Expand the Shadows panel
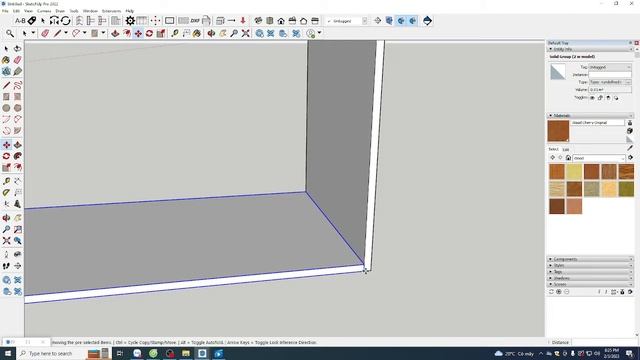Screen dimensions: 640x360 pos(590,278)
